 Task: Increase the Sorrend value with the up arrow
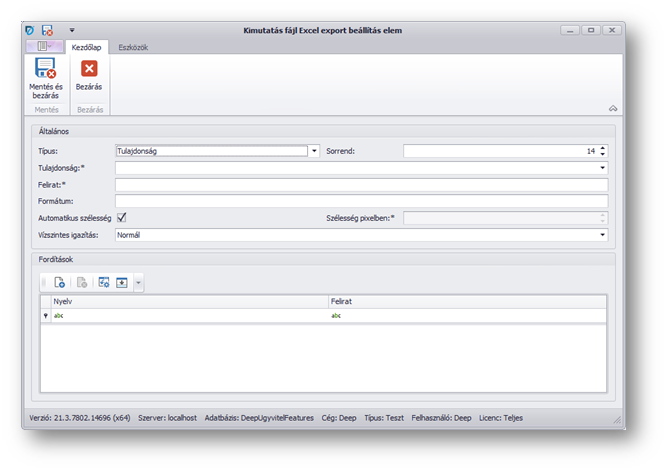[x=603, y=148]
